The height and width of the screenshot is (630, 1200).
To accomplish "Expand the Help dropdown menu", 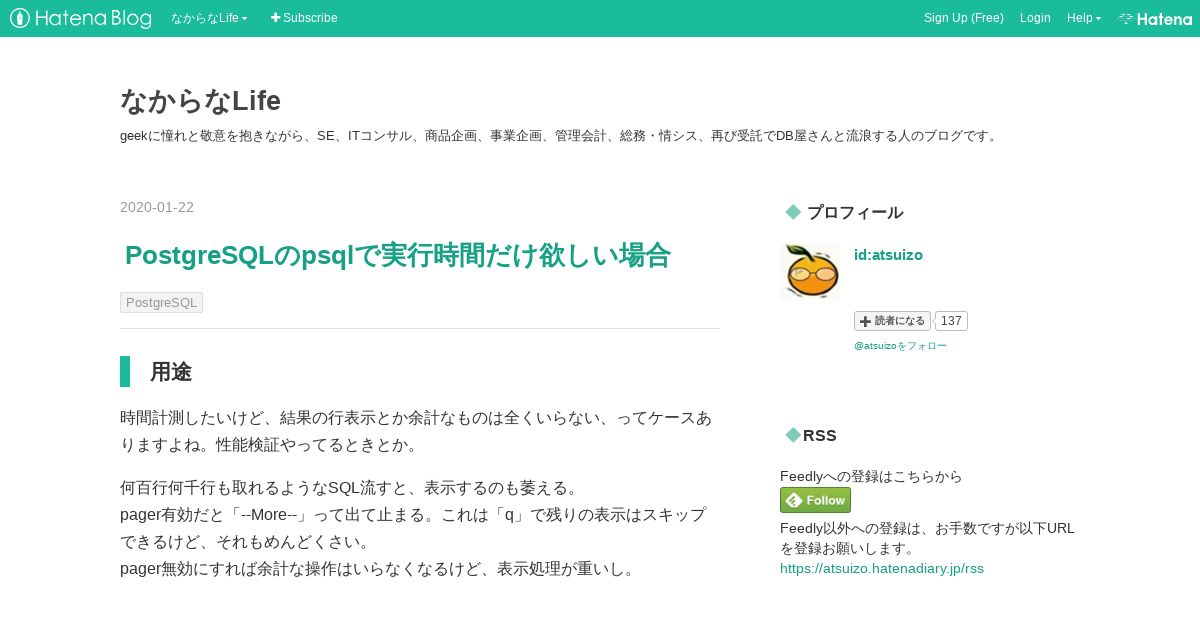I will 1084,18.
